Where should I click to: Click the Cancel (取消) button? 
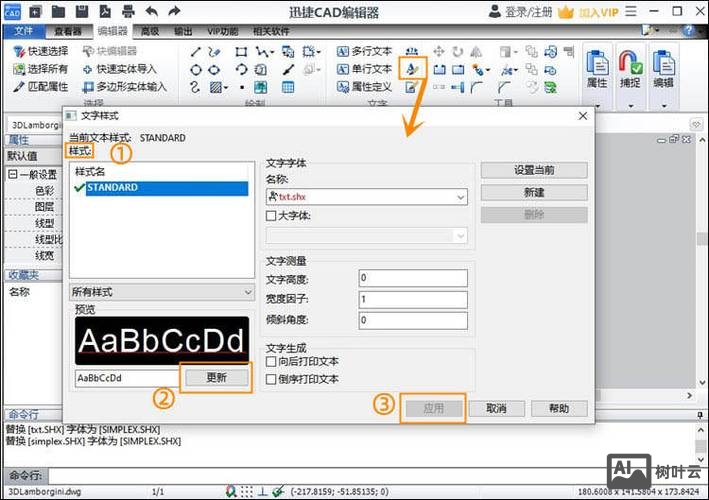point(496,409)
